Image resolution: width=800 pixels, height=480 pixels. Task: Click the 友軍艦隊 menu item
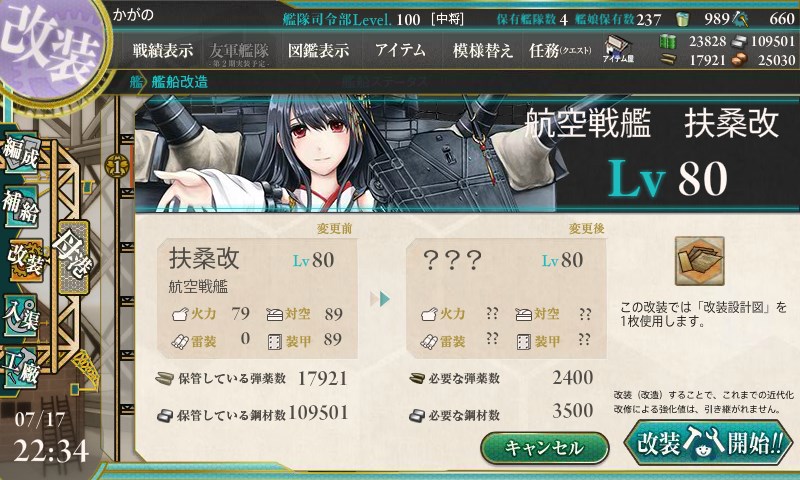click(x=239, y=53)
